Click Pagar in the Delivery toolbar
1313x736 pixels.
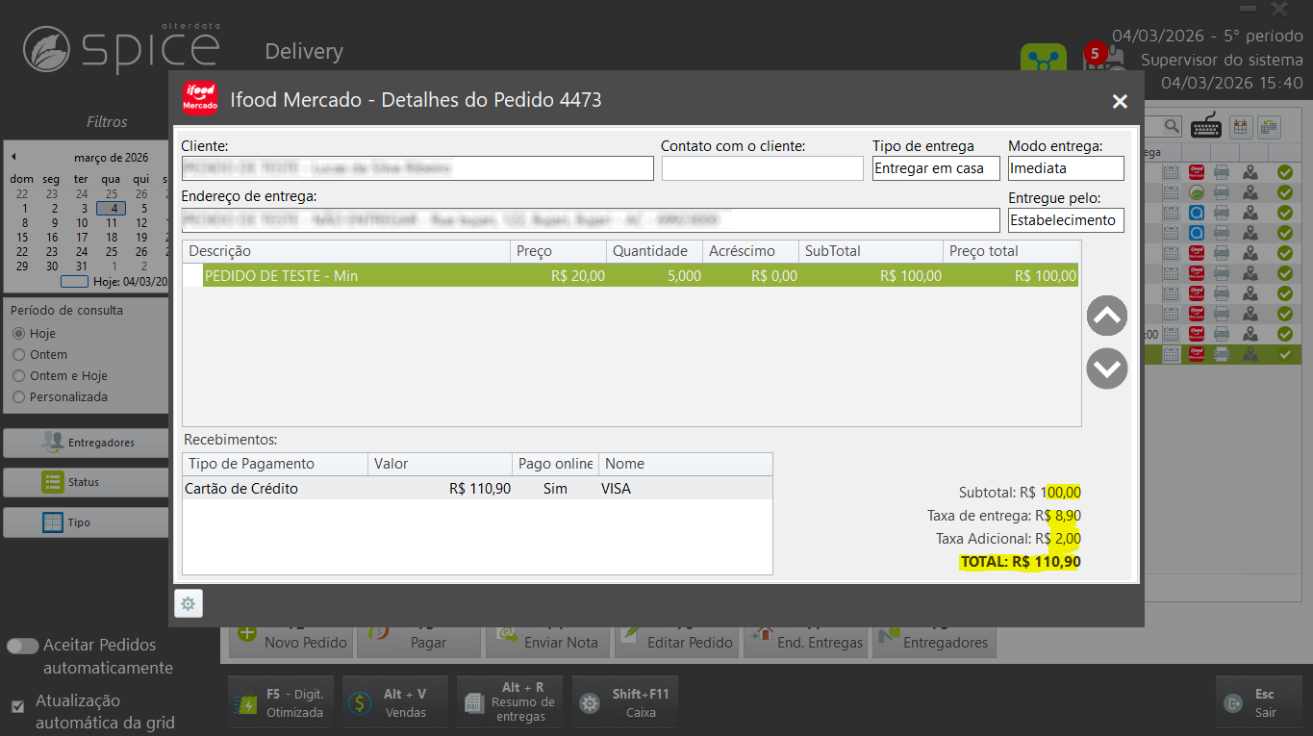[419, 641]
